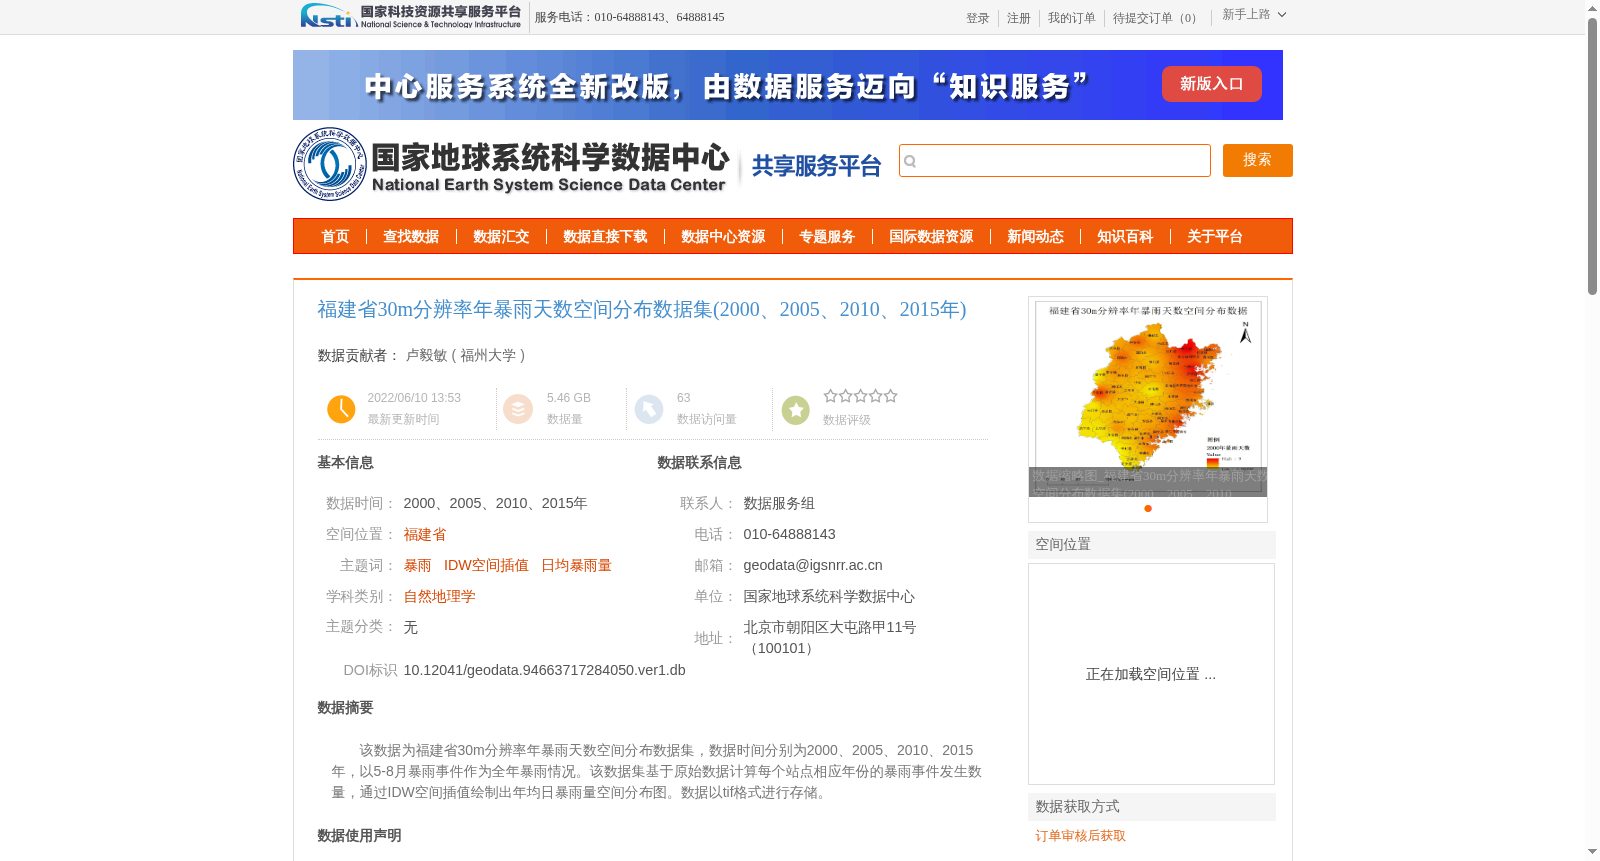This screenshot has width=1600, height=861.
Task: Click the orange thumbnail carousel dot
Action: [x=1148, y=508]
